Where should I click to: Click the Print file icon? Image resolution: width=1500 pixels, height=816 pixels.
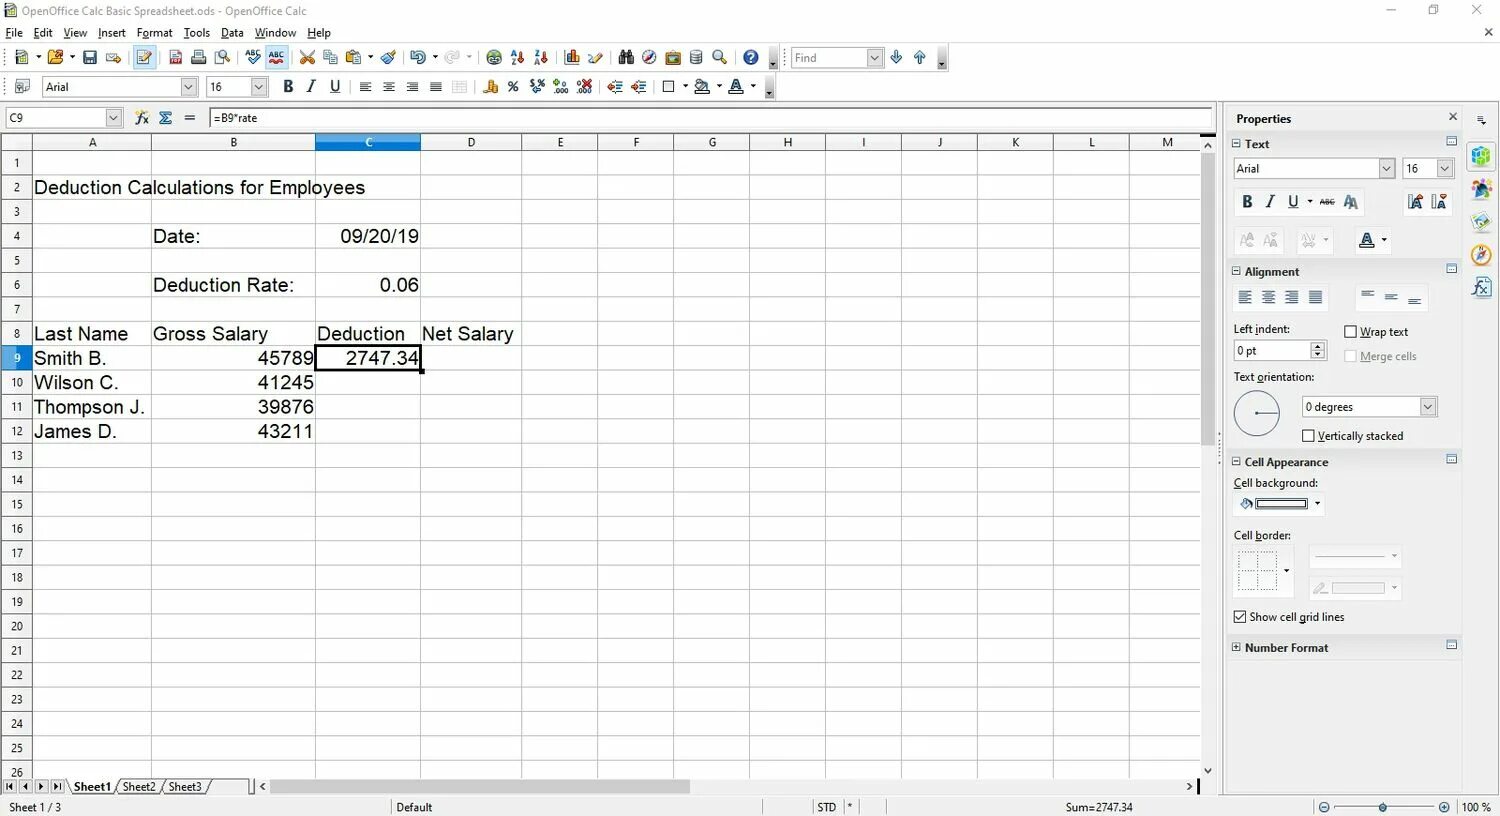[198, 58]
